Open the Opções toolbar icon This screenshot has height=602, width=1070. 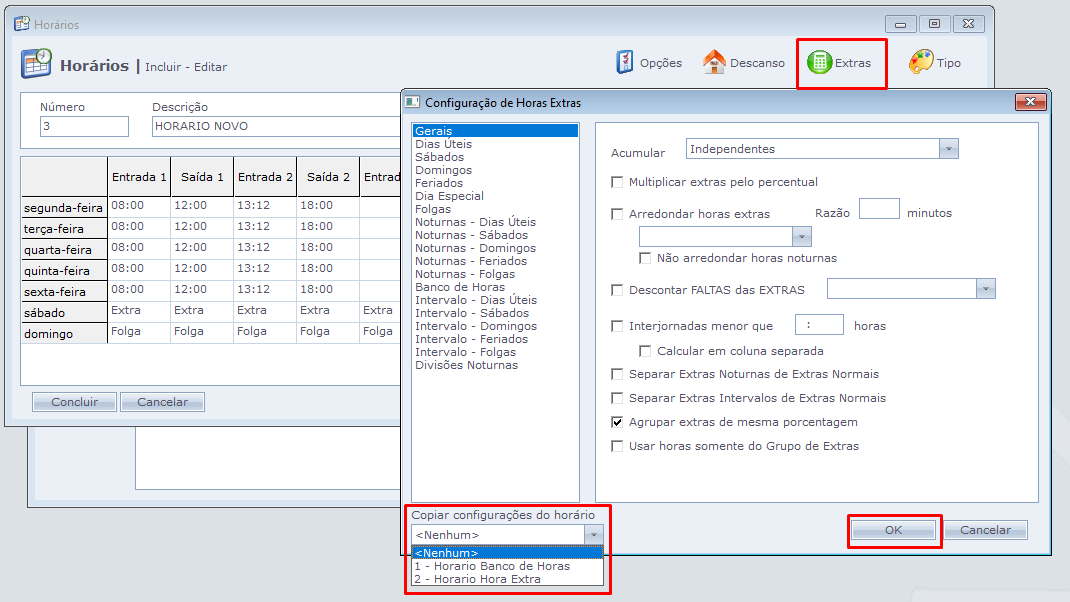click(x=625, y=62)
